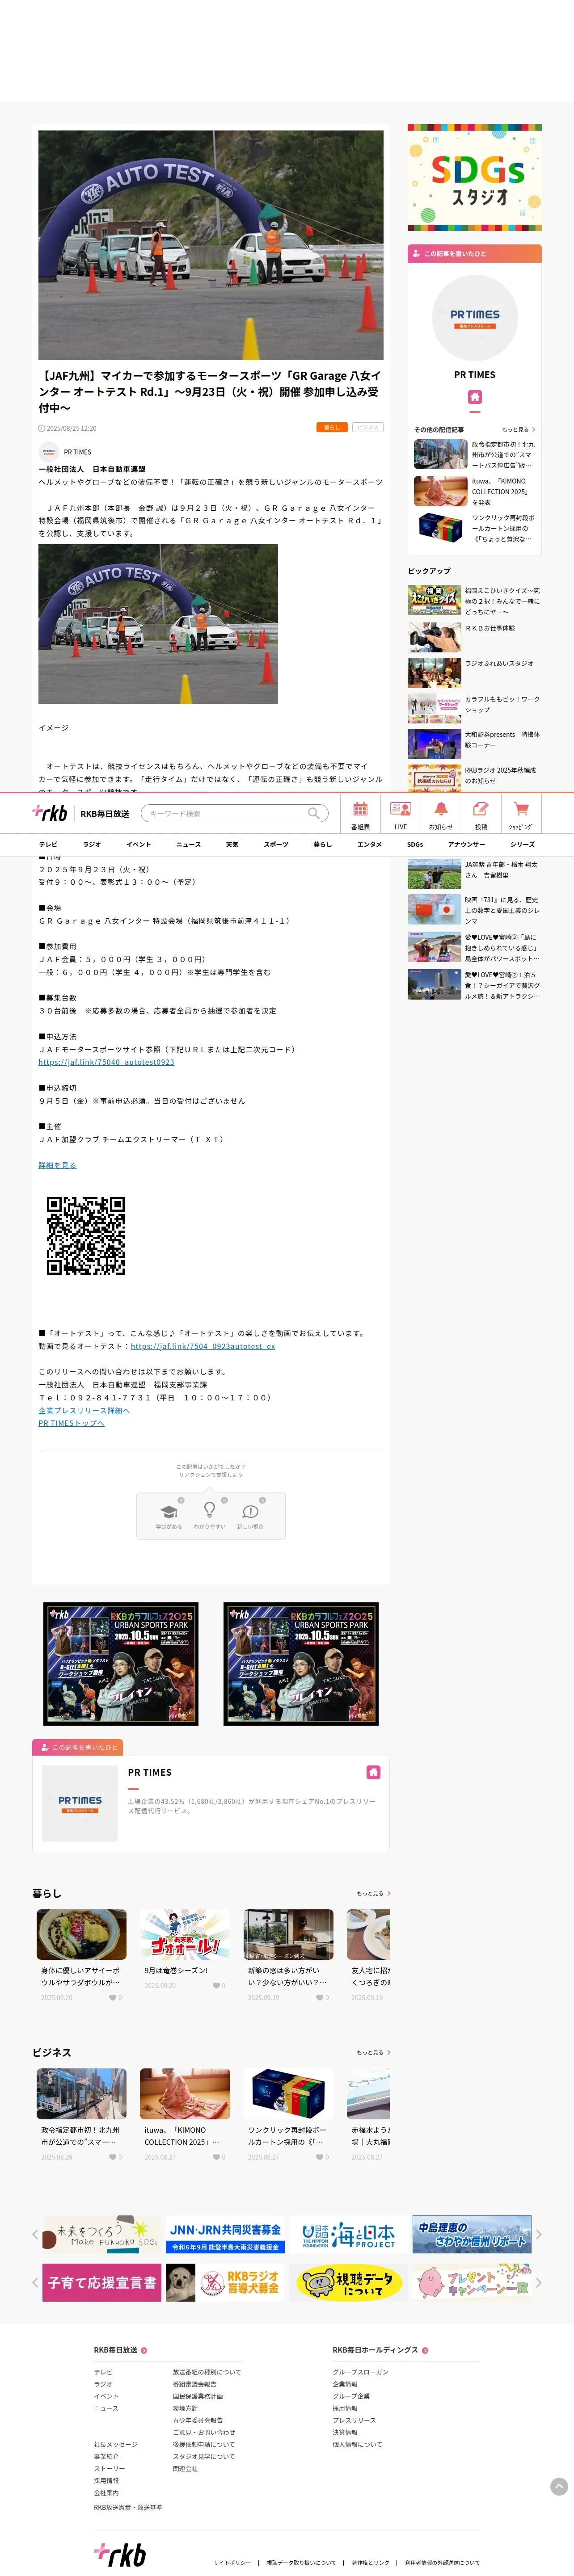Image resolution: width=574 pixels, height=2576 pixels.
Task: Go back on lower banner row left arrow
Action: click(35, 2283)
